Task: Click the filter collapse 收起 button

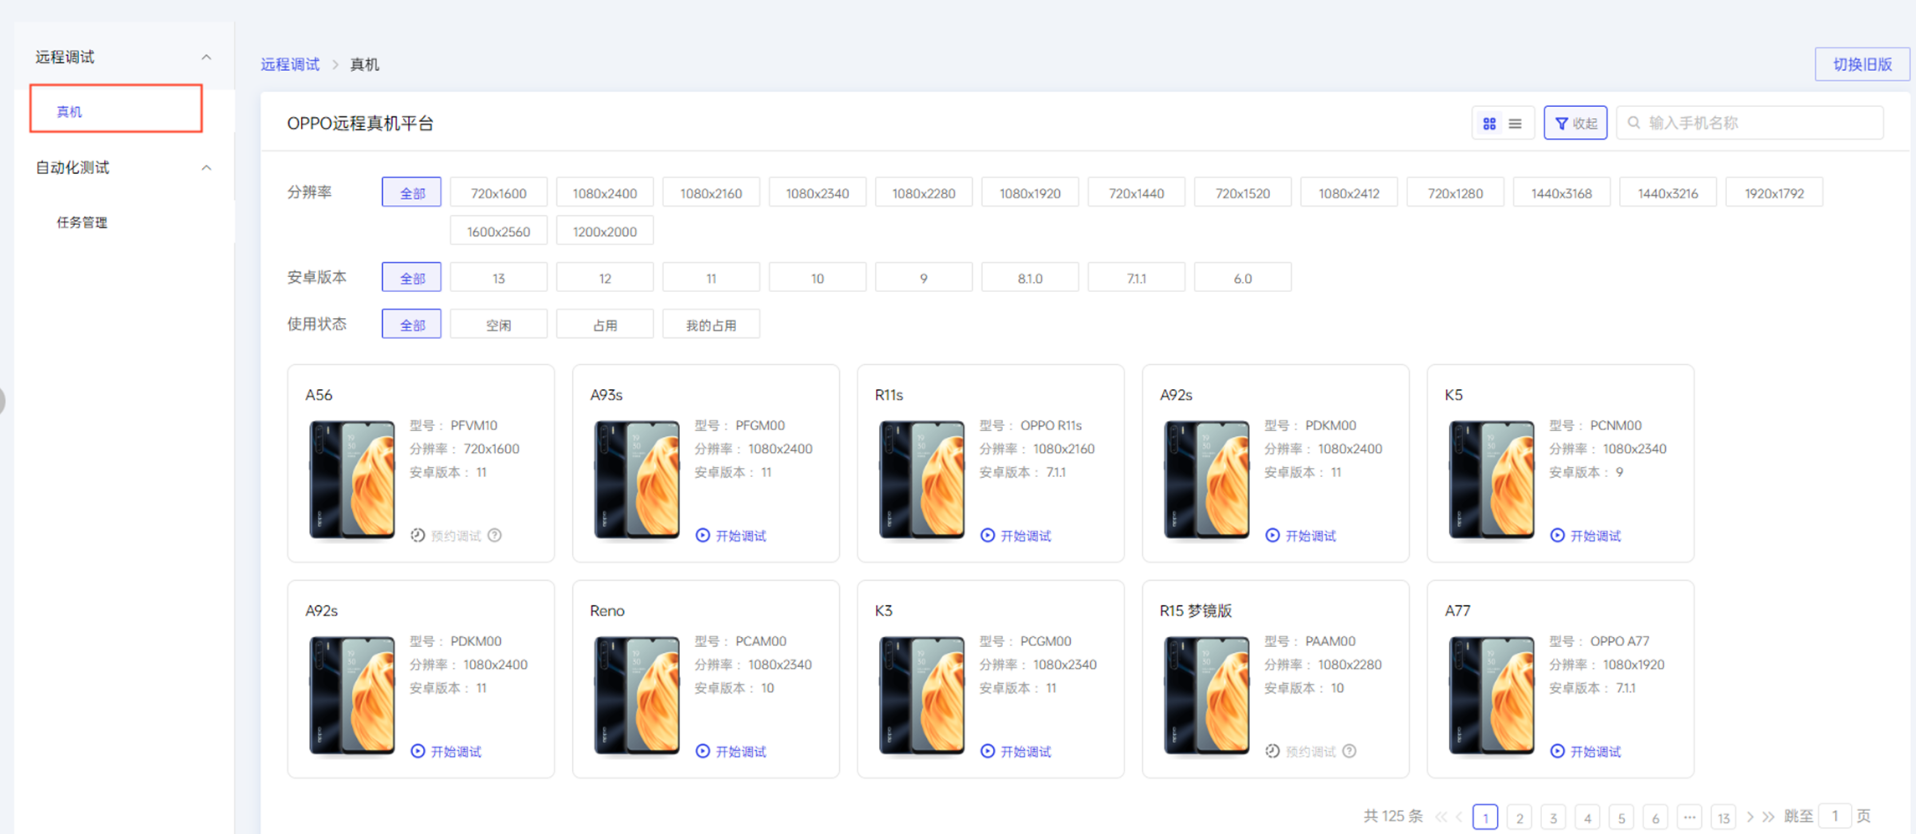Action: [1575, 123]
